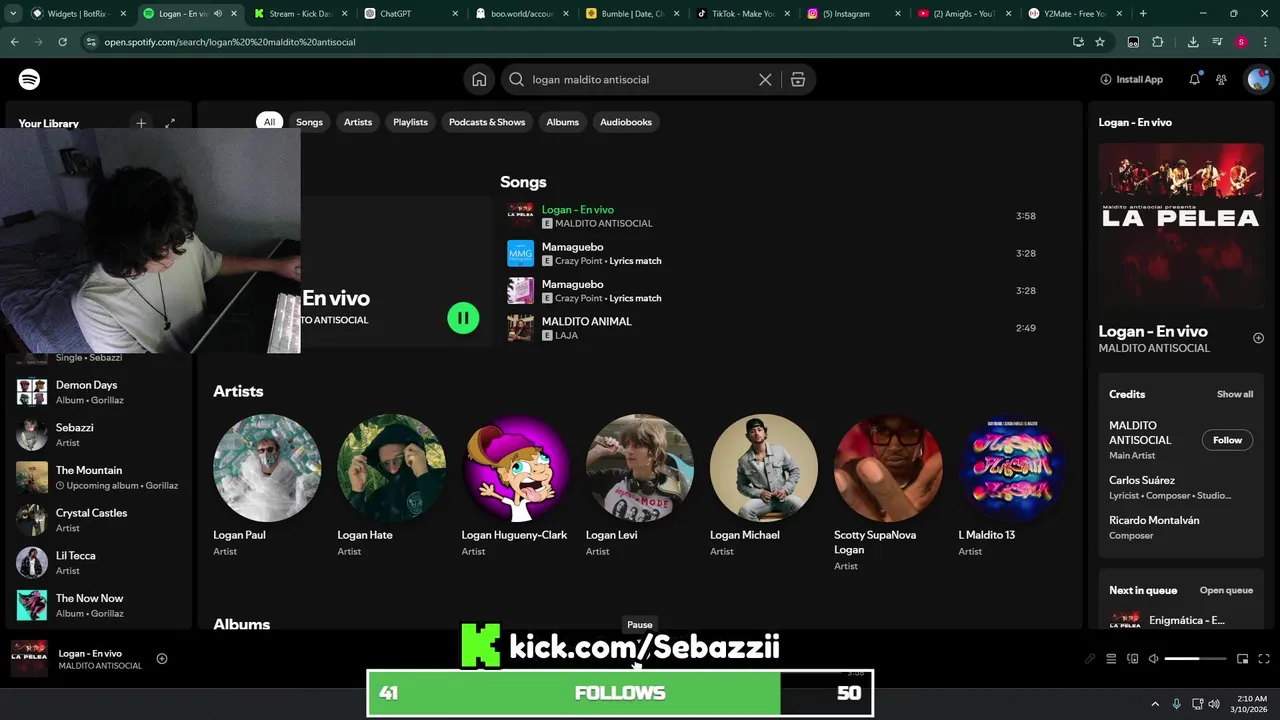Open Lil Tecca artist in library
1280x720 pixels.
(98, 562)
